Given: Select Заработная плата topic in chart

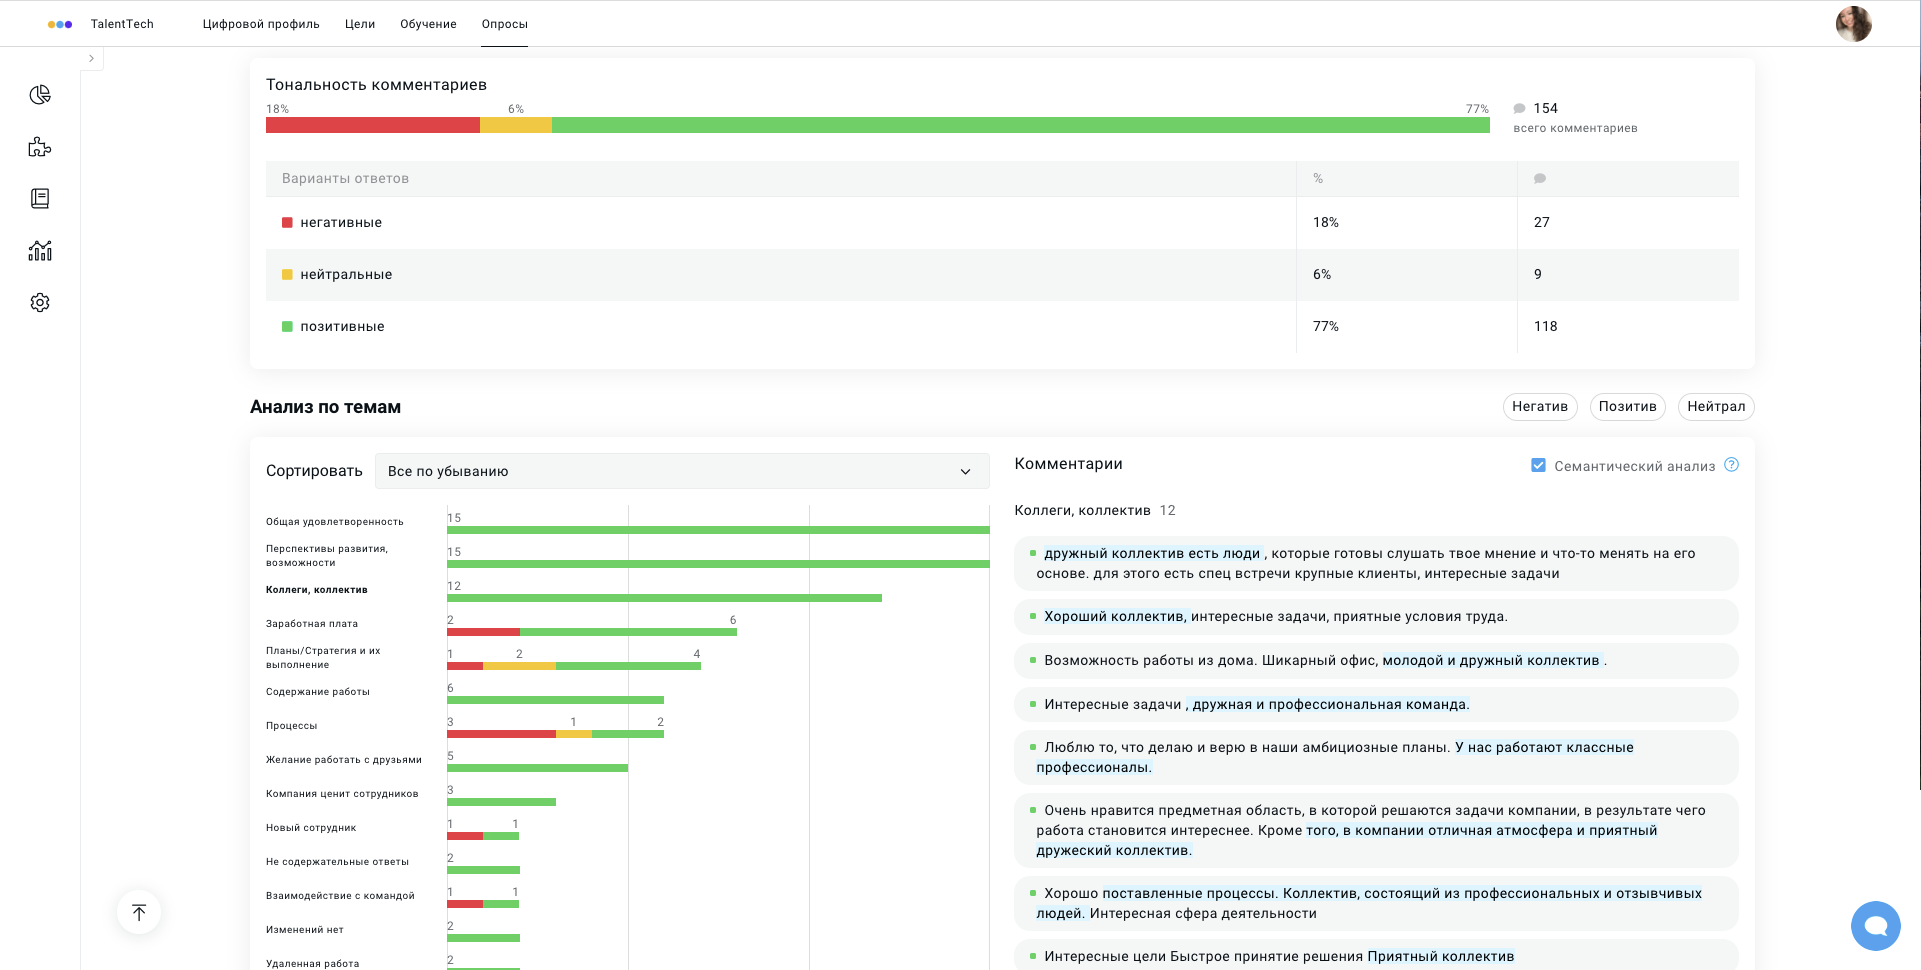Looking at the screenshot, I should [312, 624].
